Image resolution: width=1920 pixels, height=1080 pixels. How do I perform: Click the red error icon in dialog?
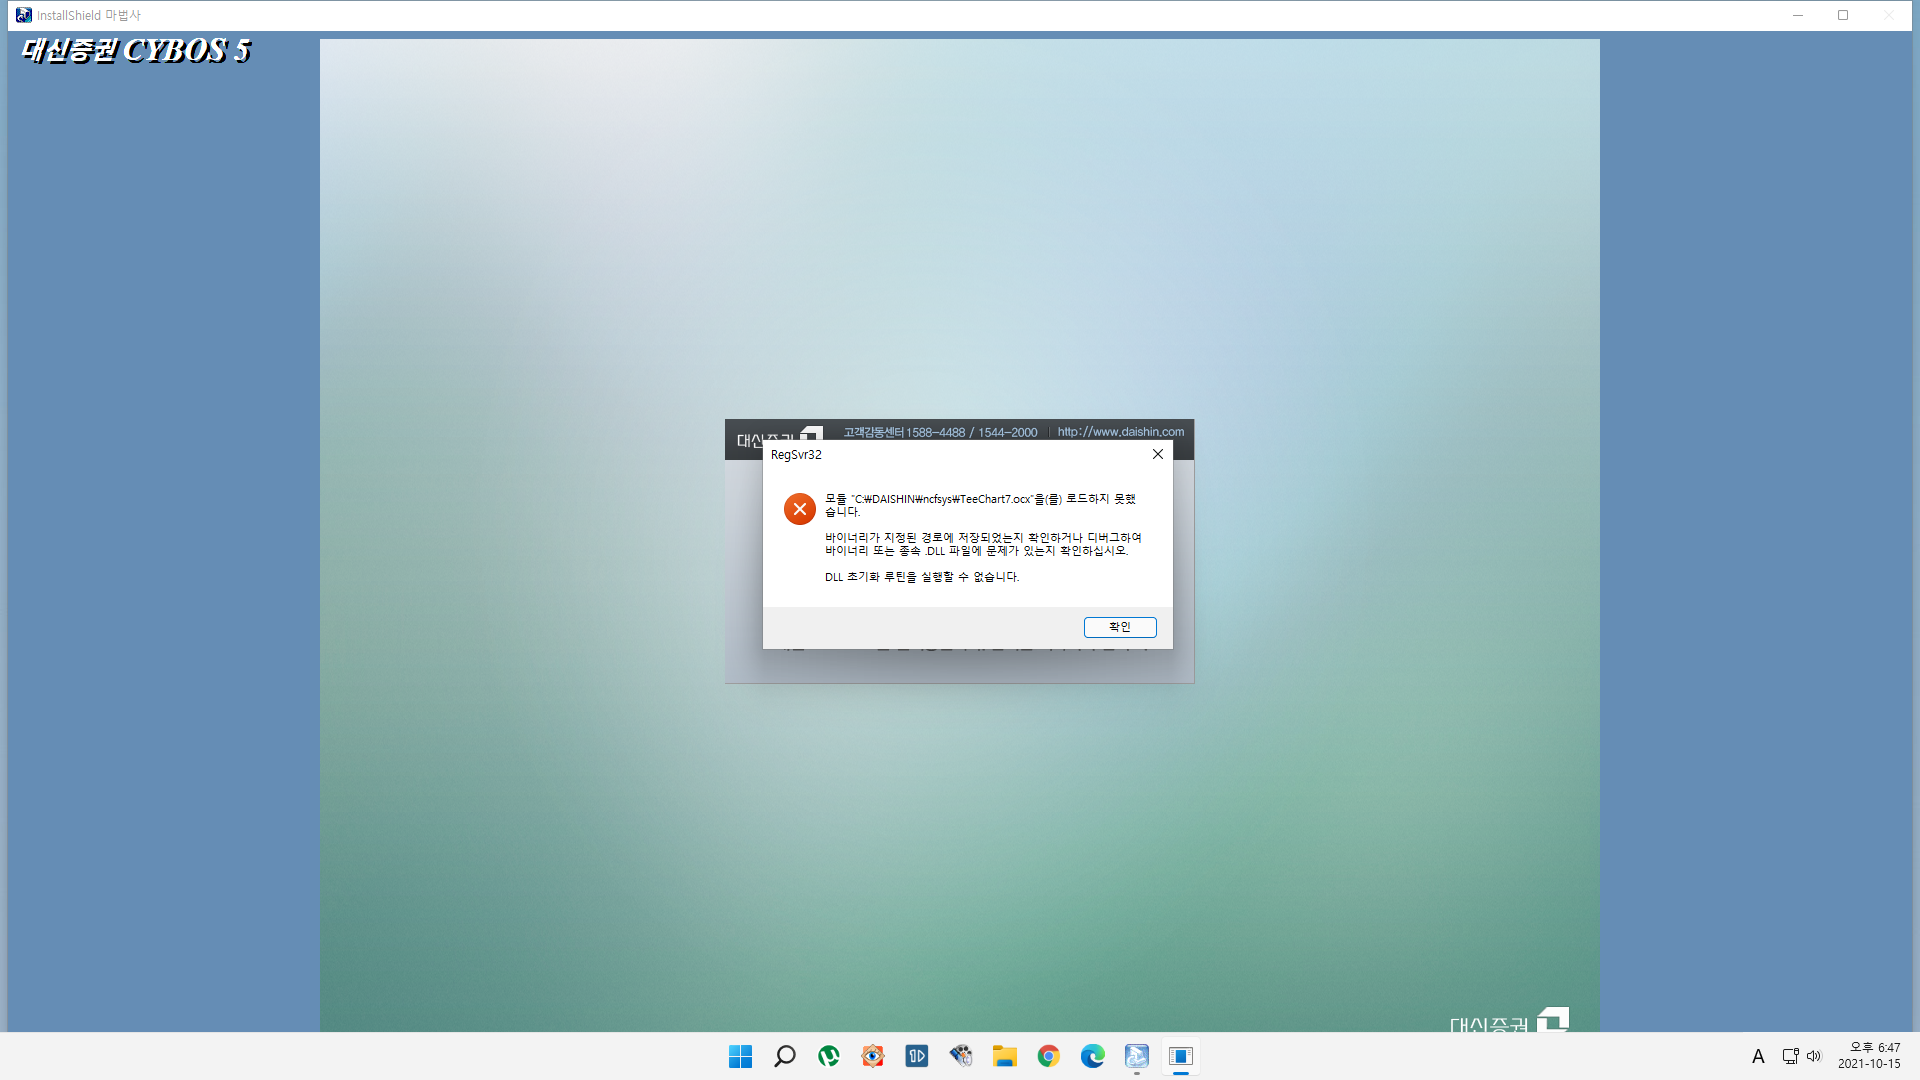pyautogui.click(x=800, y=509)
